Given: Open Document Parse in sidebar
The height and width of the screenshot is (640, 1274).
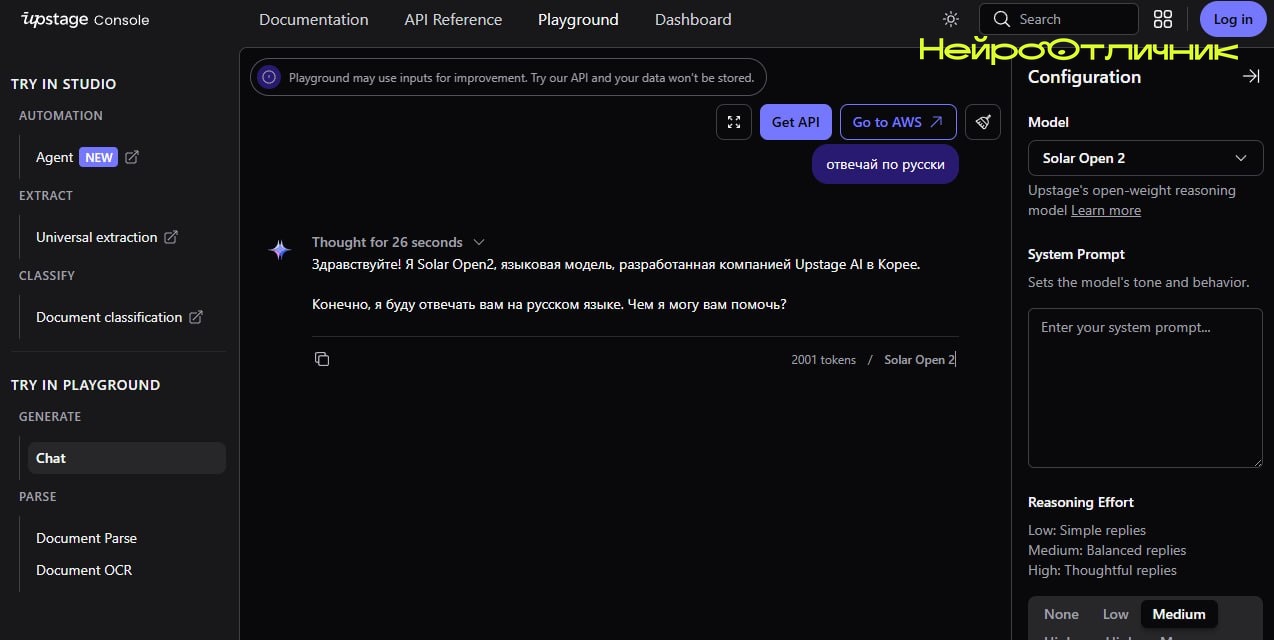Looking at the screenshot, I should (86, 538).
